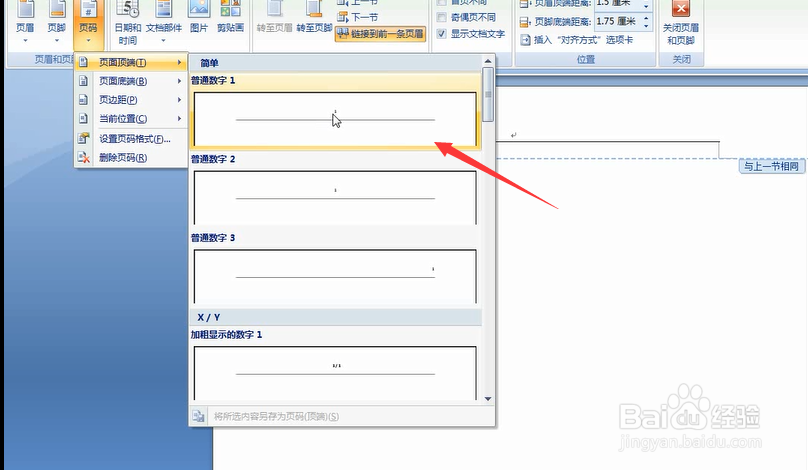Click the 页面顶端 menu item icon
808x470 pixels.
tap(83, 62)
